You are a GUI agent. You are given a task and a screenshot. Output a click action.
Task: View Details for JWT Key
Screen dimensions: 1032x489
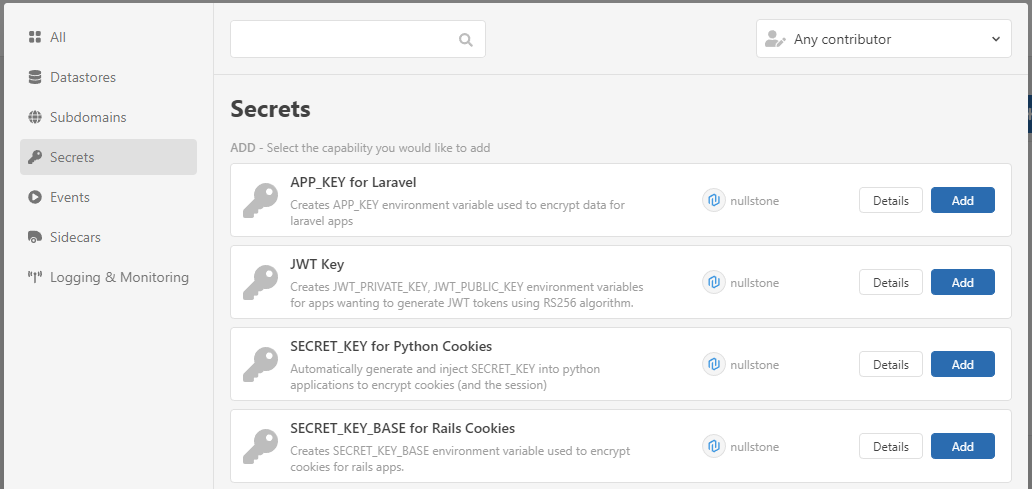pos(890,282)
